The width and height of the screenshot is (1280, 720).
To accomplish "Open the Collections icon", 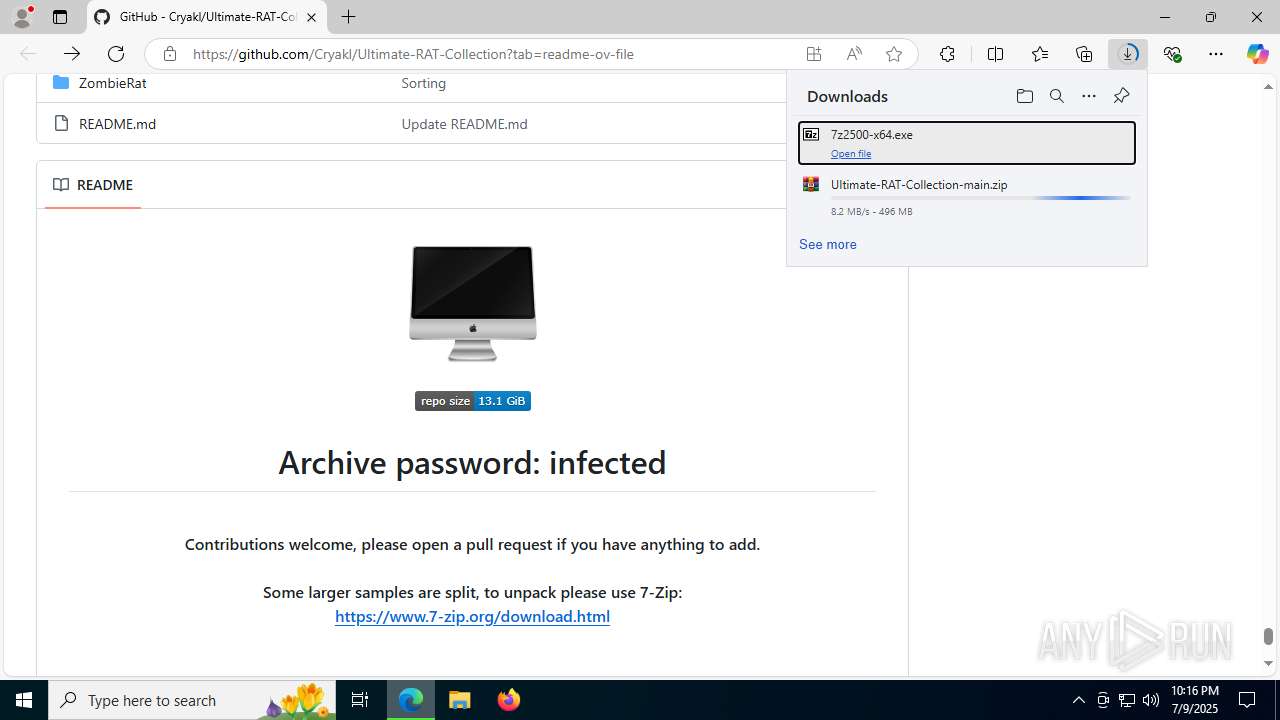I will [x=1084, y=54].
